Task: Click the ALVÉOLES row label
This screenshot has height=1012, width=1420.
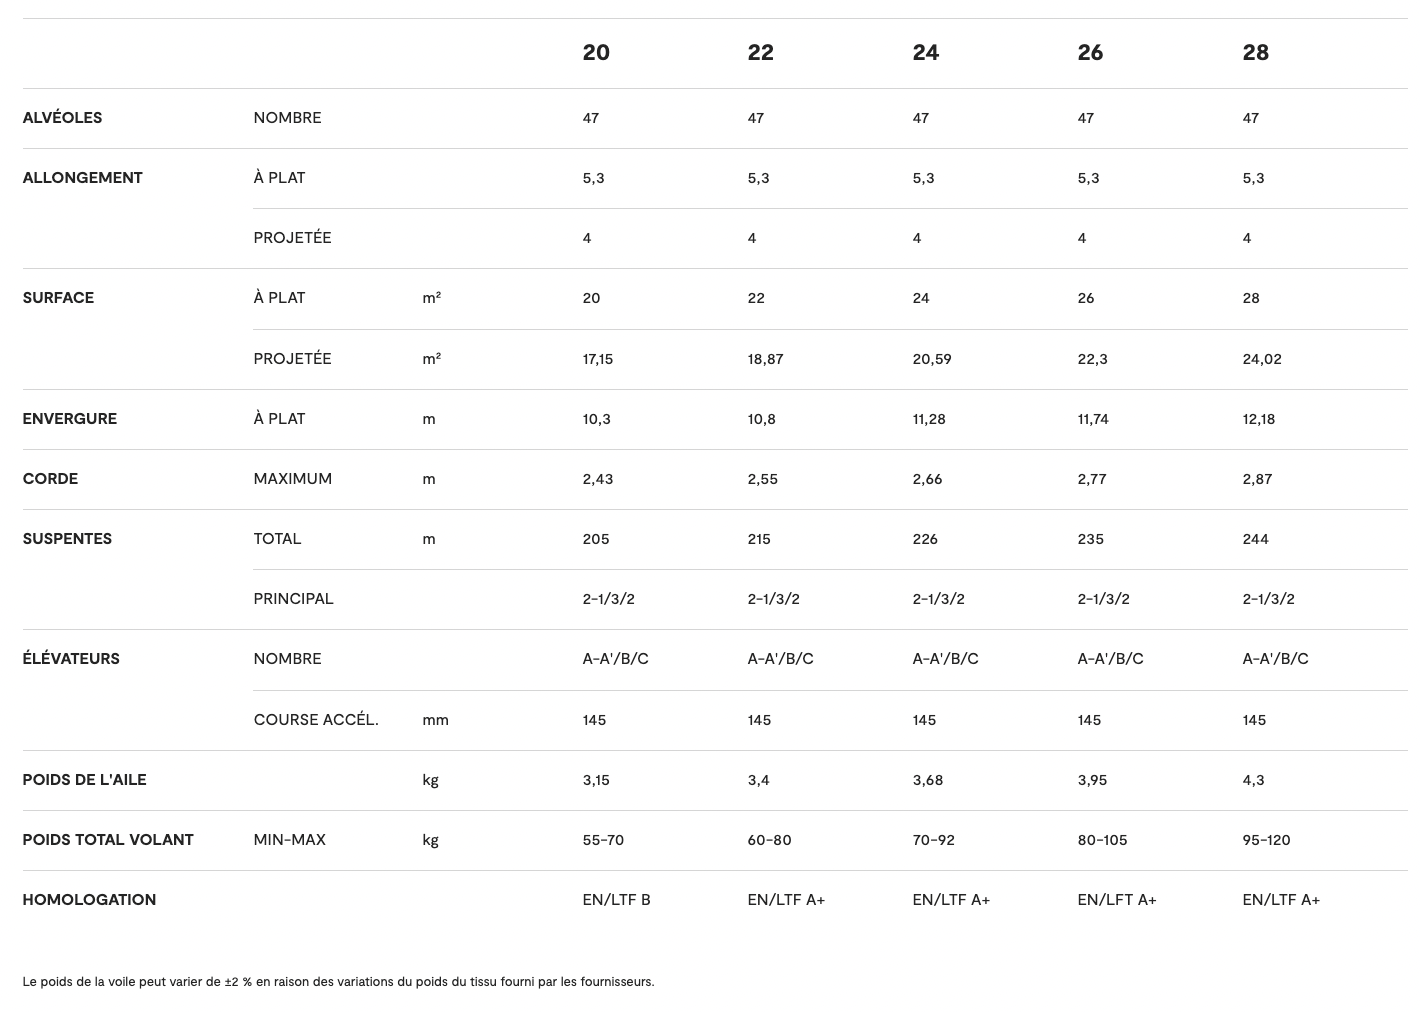Action: tap(62, 118)
